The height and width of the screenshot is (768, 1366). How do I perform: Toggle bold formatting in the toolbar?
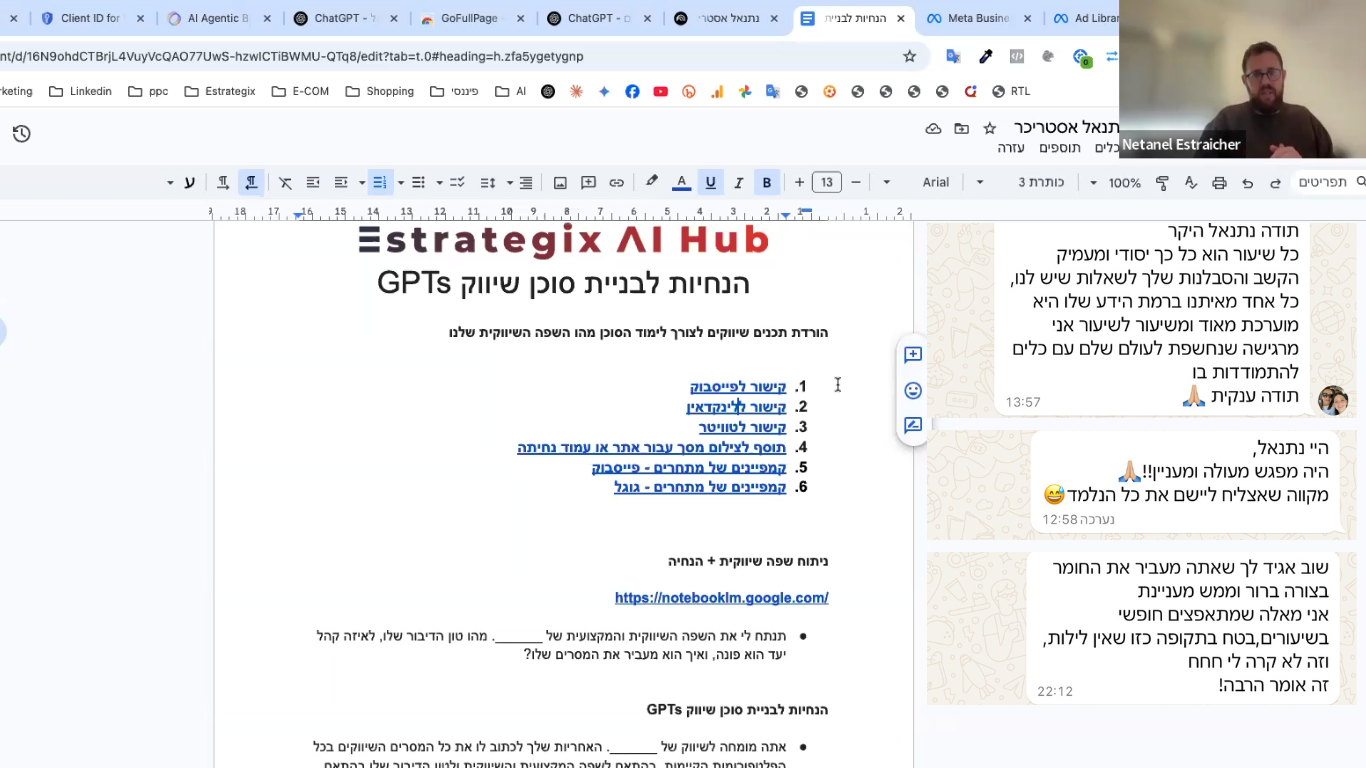767,182
